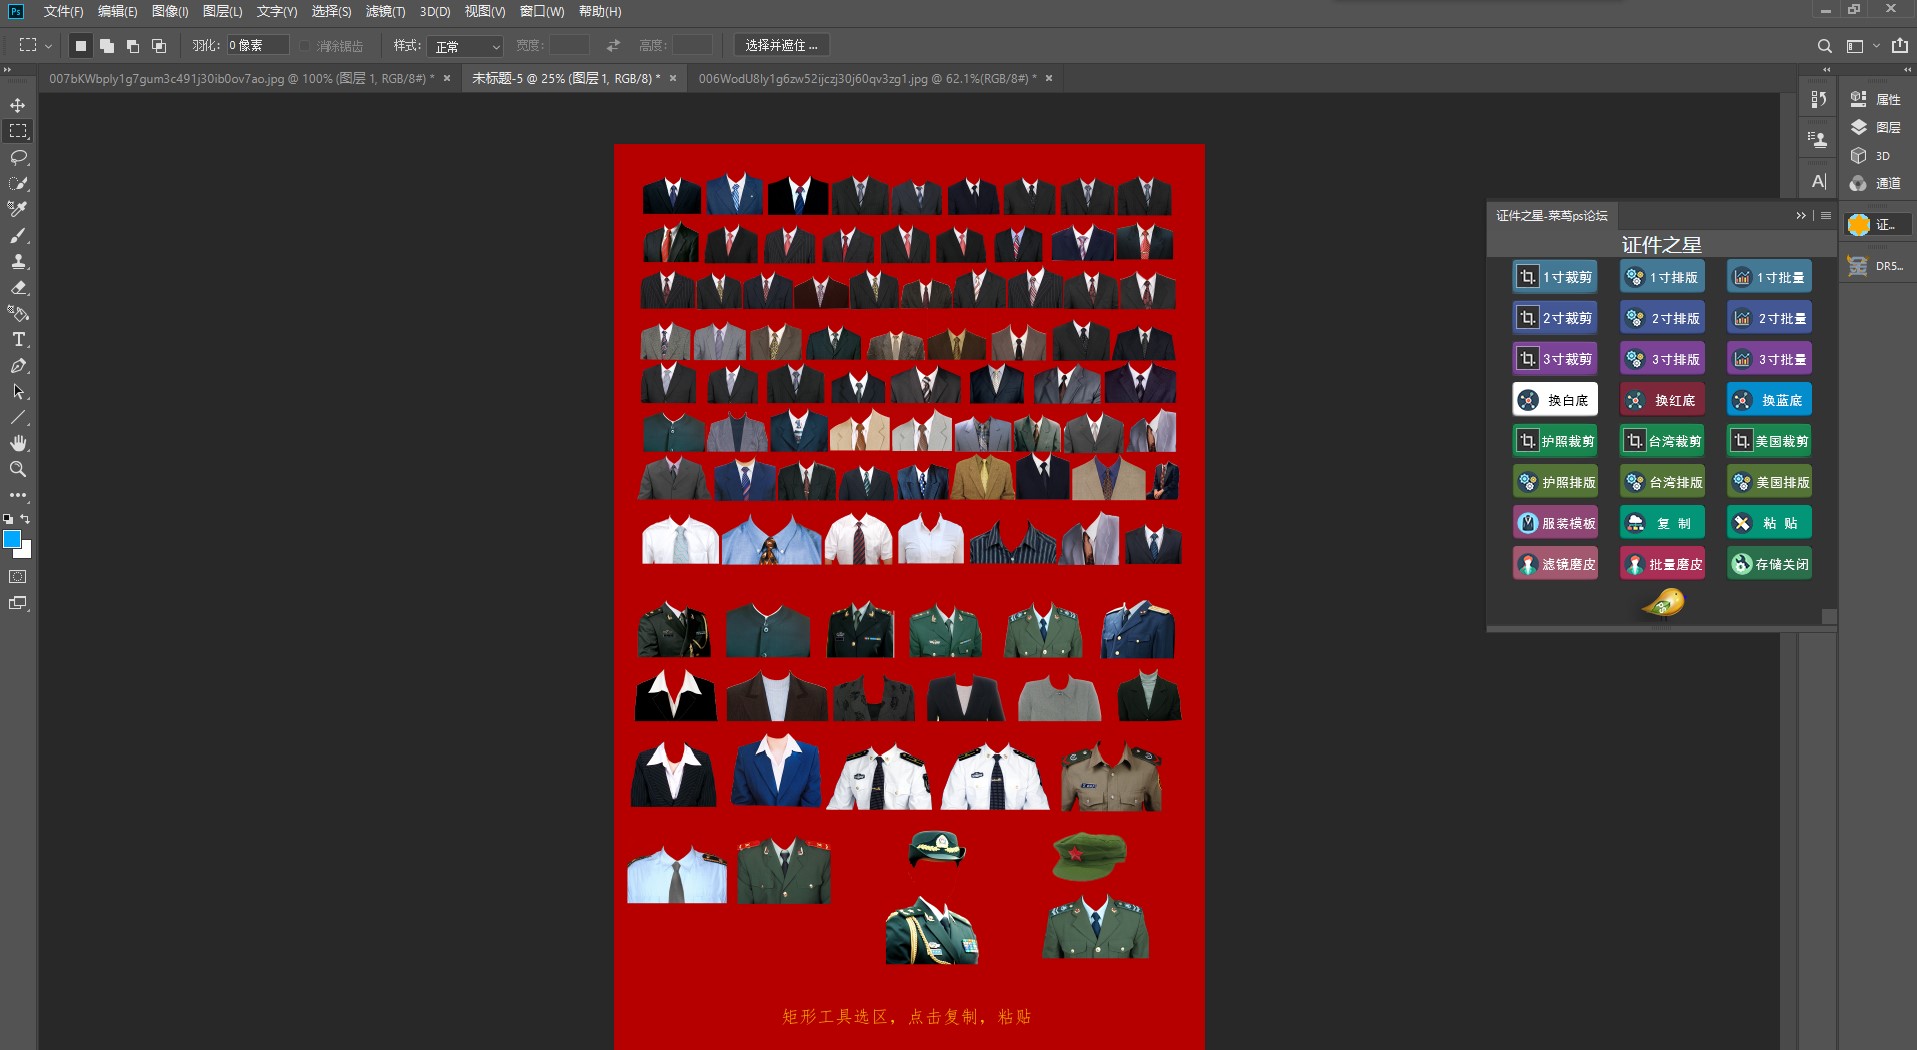Select the Hand tool

(18, 443)
